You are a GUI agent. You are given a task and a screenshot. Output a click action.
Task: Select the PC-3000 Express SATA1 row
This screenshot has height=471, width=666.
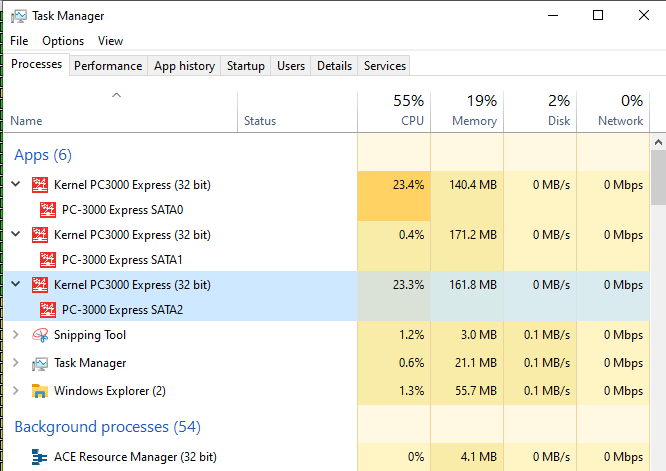[327, 260]
